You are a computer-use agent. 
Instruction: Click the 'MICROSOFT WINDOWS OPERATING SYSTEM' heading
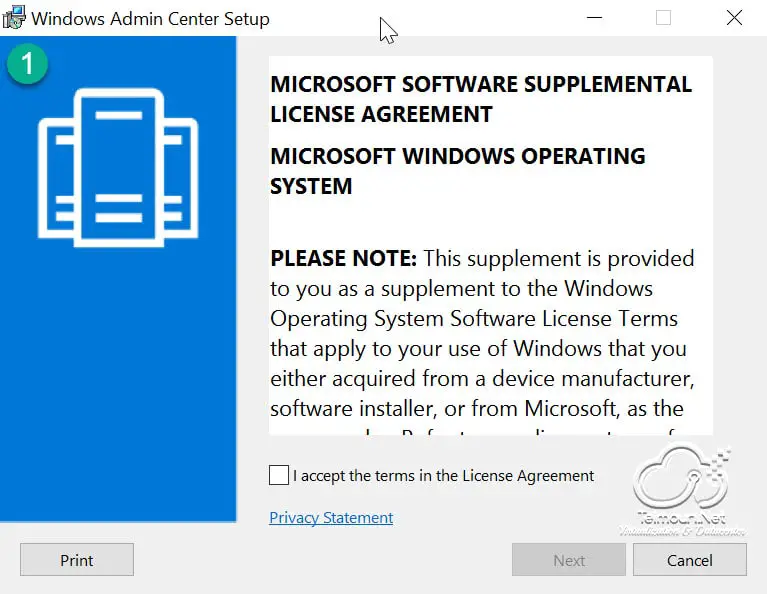pyautogui.click(x=457, y=171)
